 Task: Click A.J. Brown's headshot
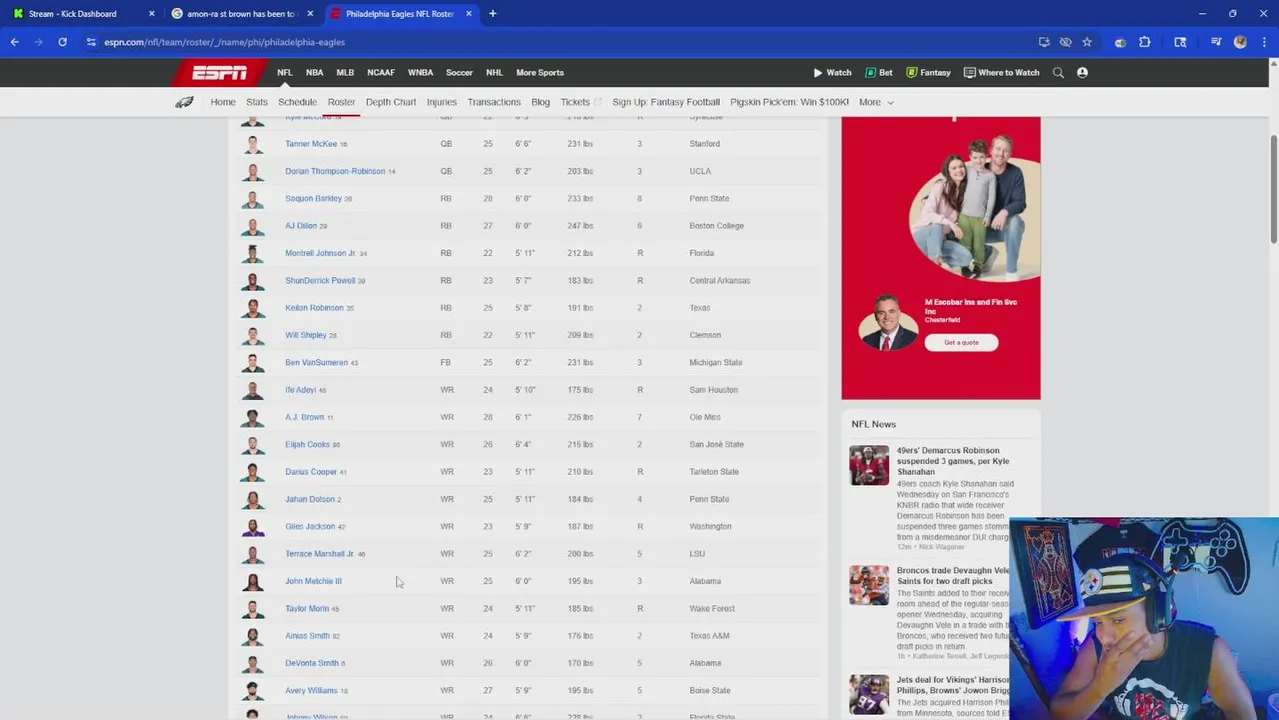253,417
